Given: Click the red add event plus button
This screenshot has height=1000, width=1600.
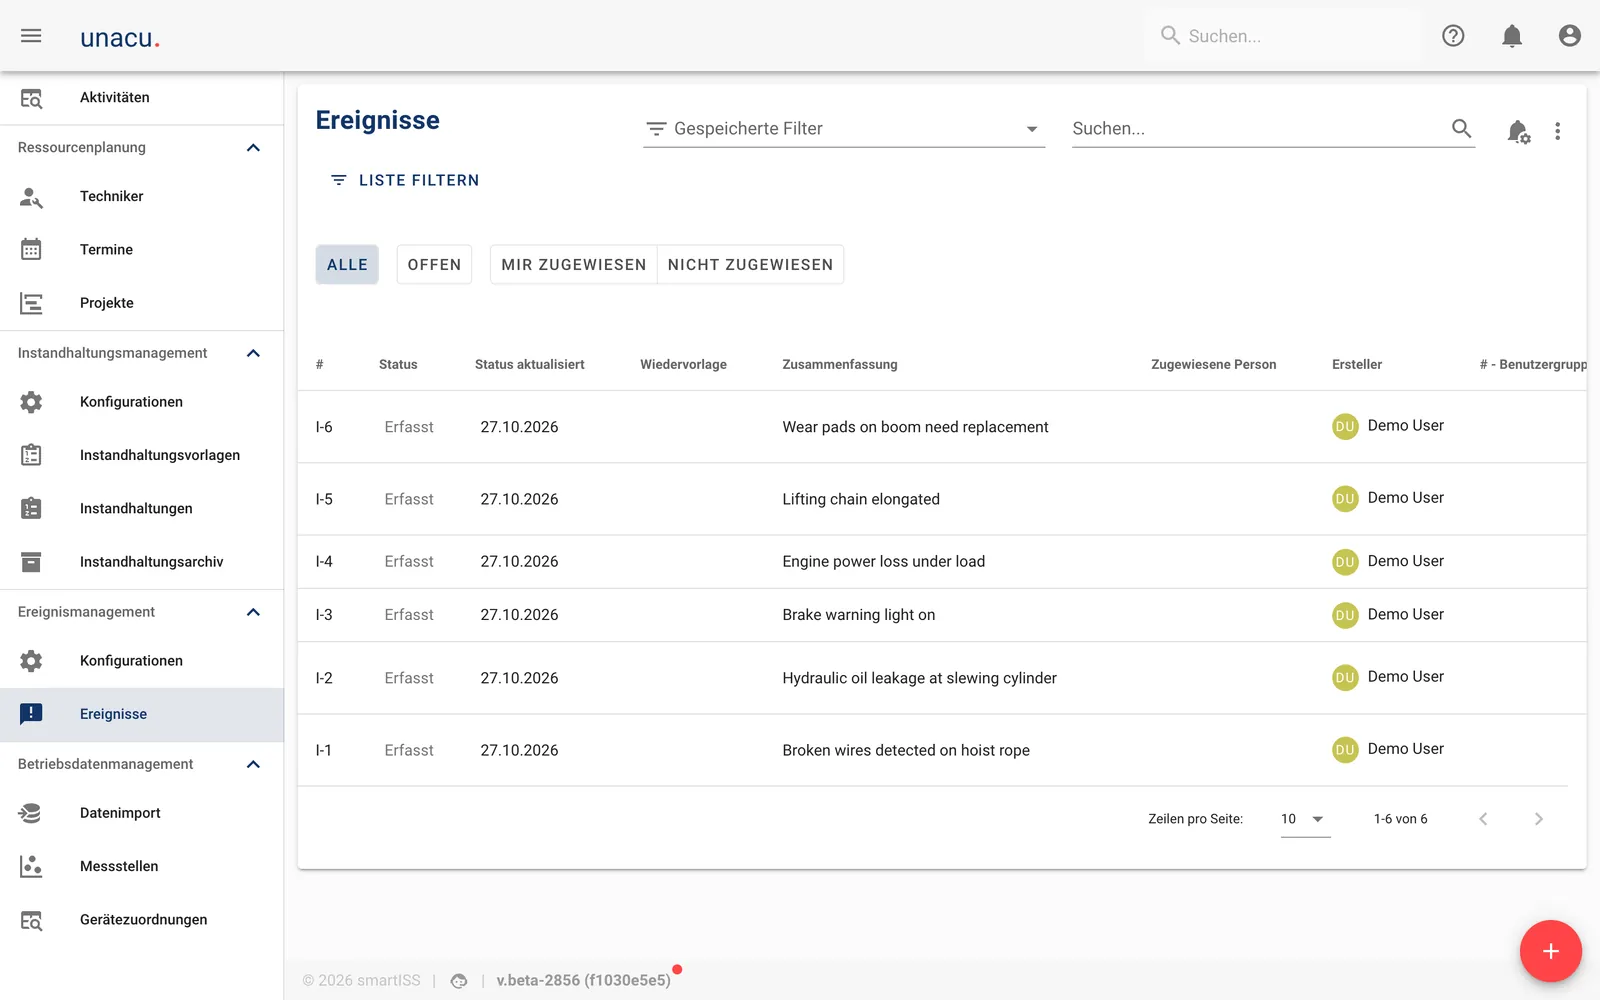Looking at the screenshot, I should pyautogui.click(x=1550, y=951).
